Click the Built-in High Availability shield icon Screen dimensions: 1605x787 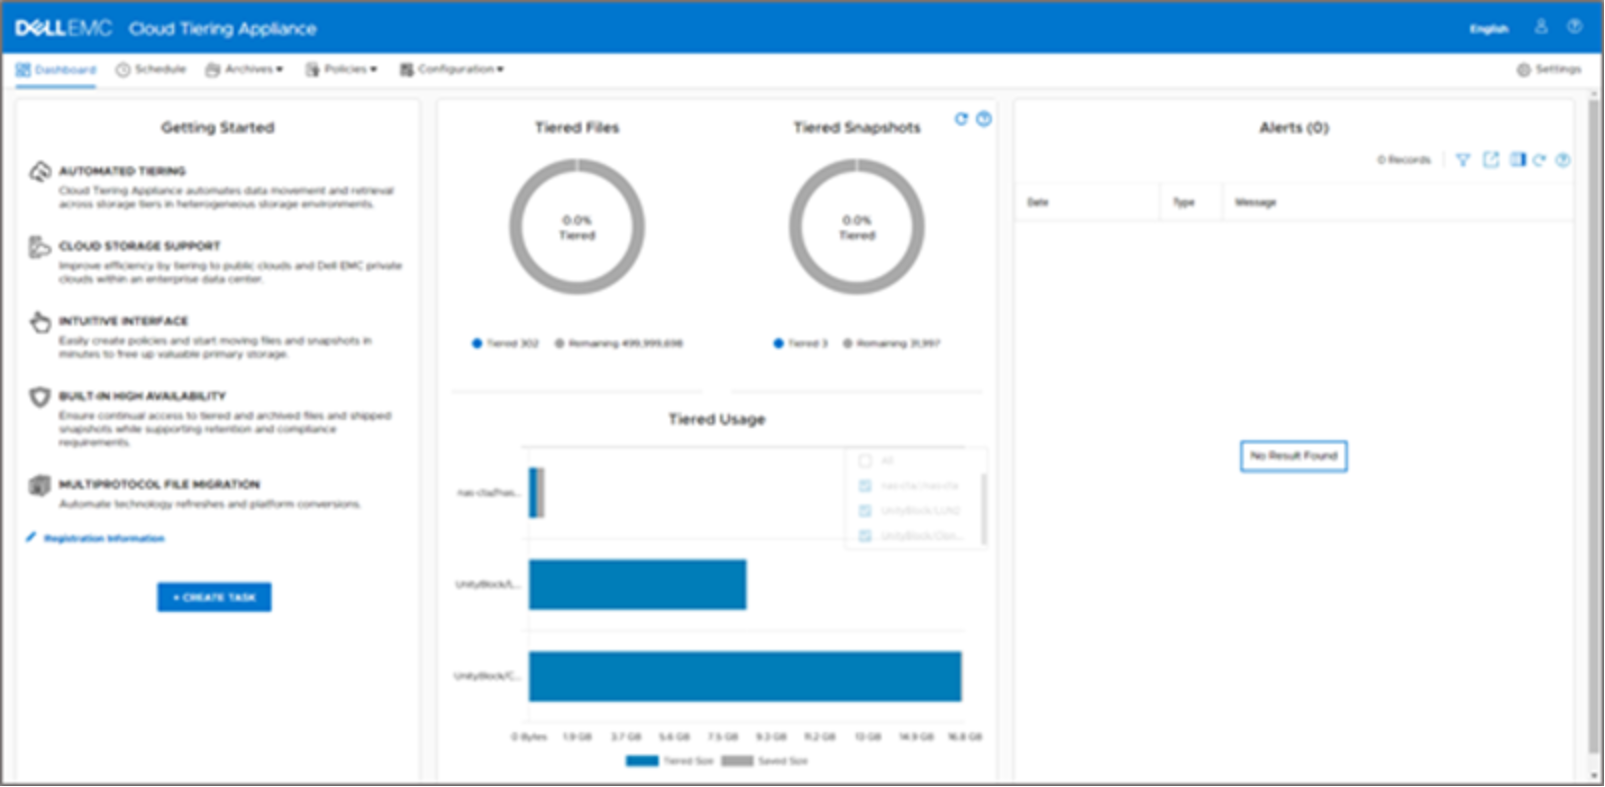39,397
